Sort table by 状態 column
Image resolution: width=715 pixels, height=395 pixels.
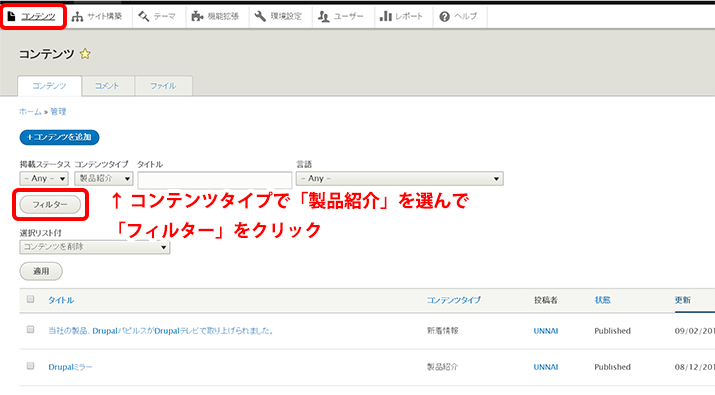pyautogui.click(x=602, y=300)
